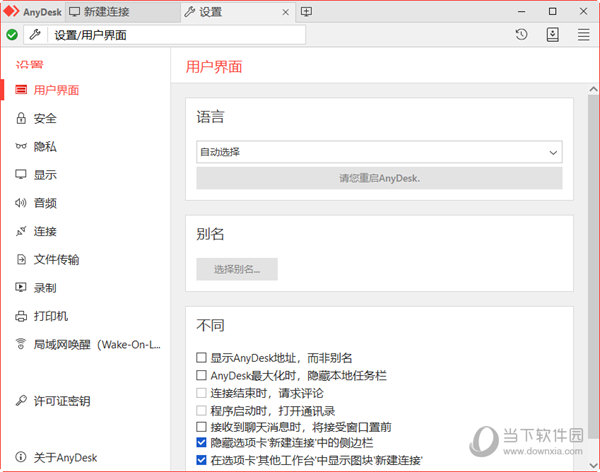Click the AnyDesk logo icon

[11, 11]
